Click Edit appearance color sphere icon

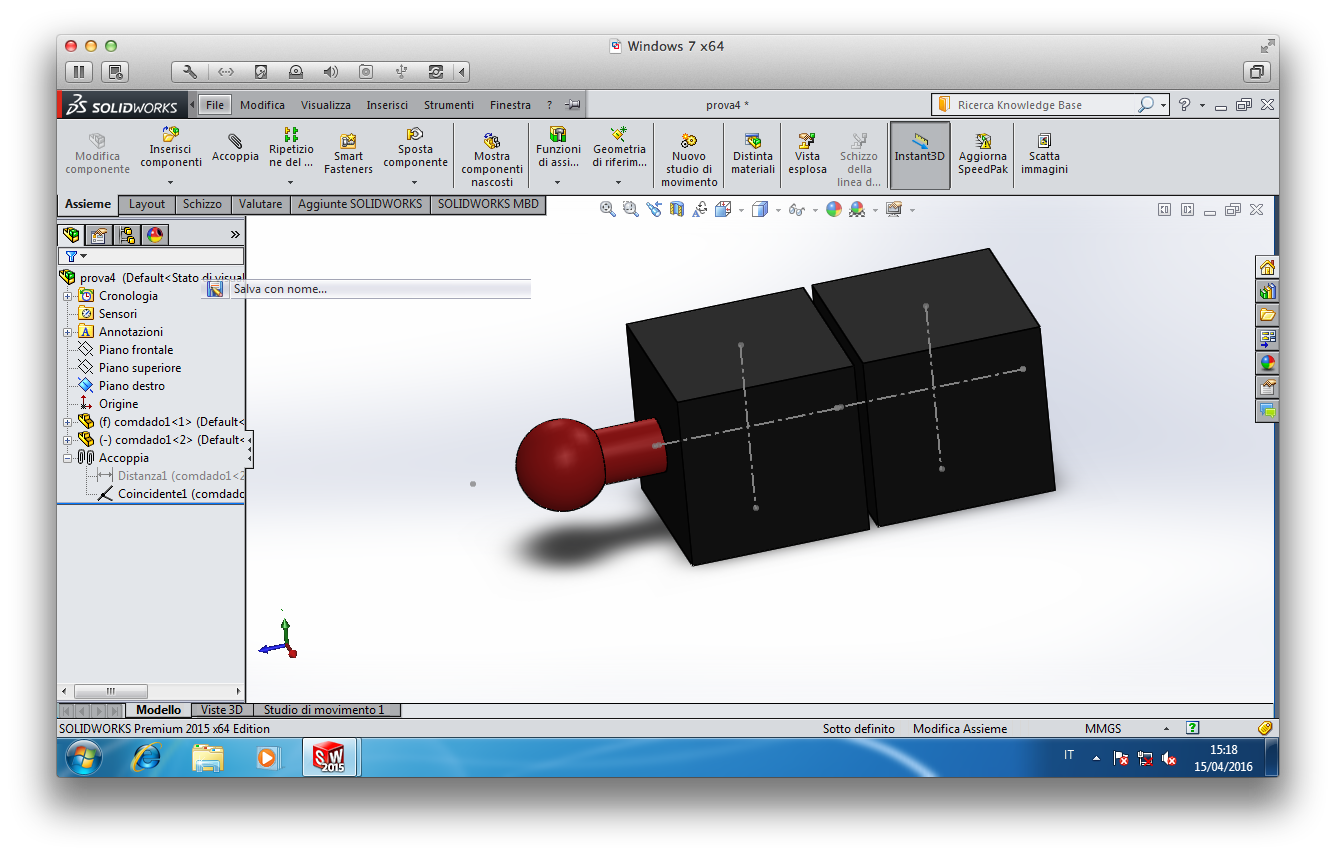[x=834, y=209]
